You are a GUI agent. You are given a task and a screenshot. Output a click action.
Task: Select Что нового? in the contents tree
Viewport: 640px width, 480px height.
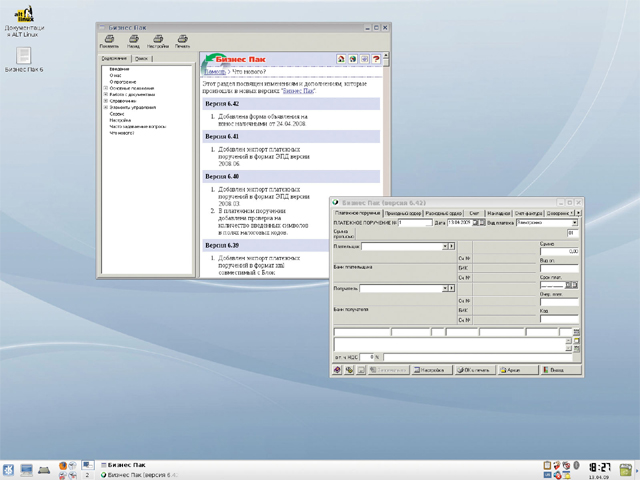pyautogui.click(x=122, y=133)
